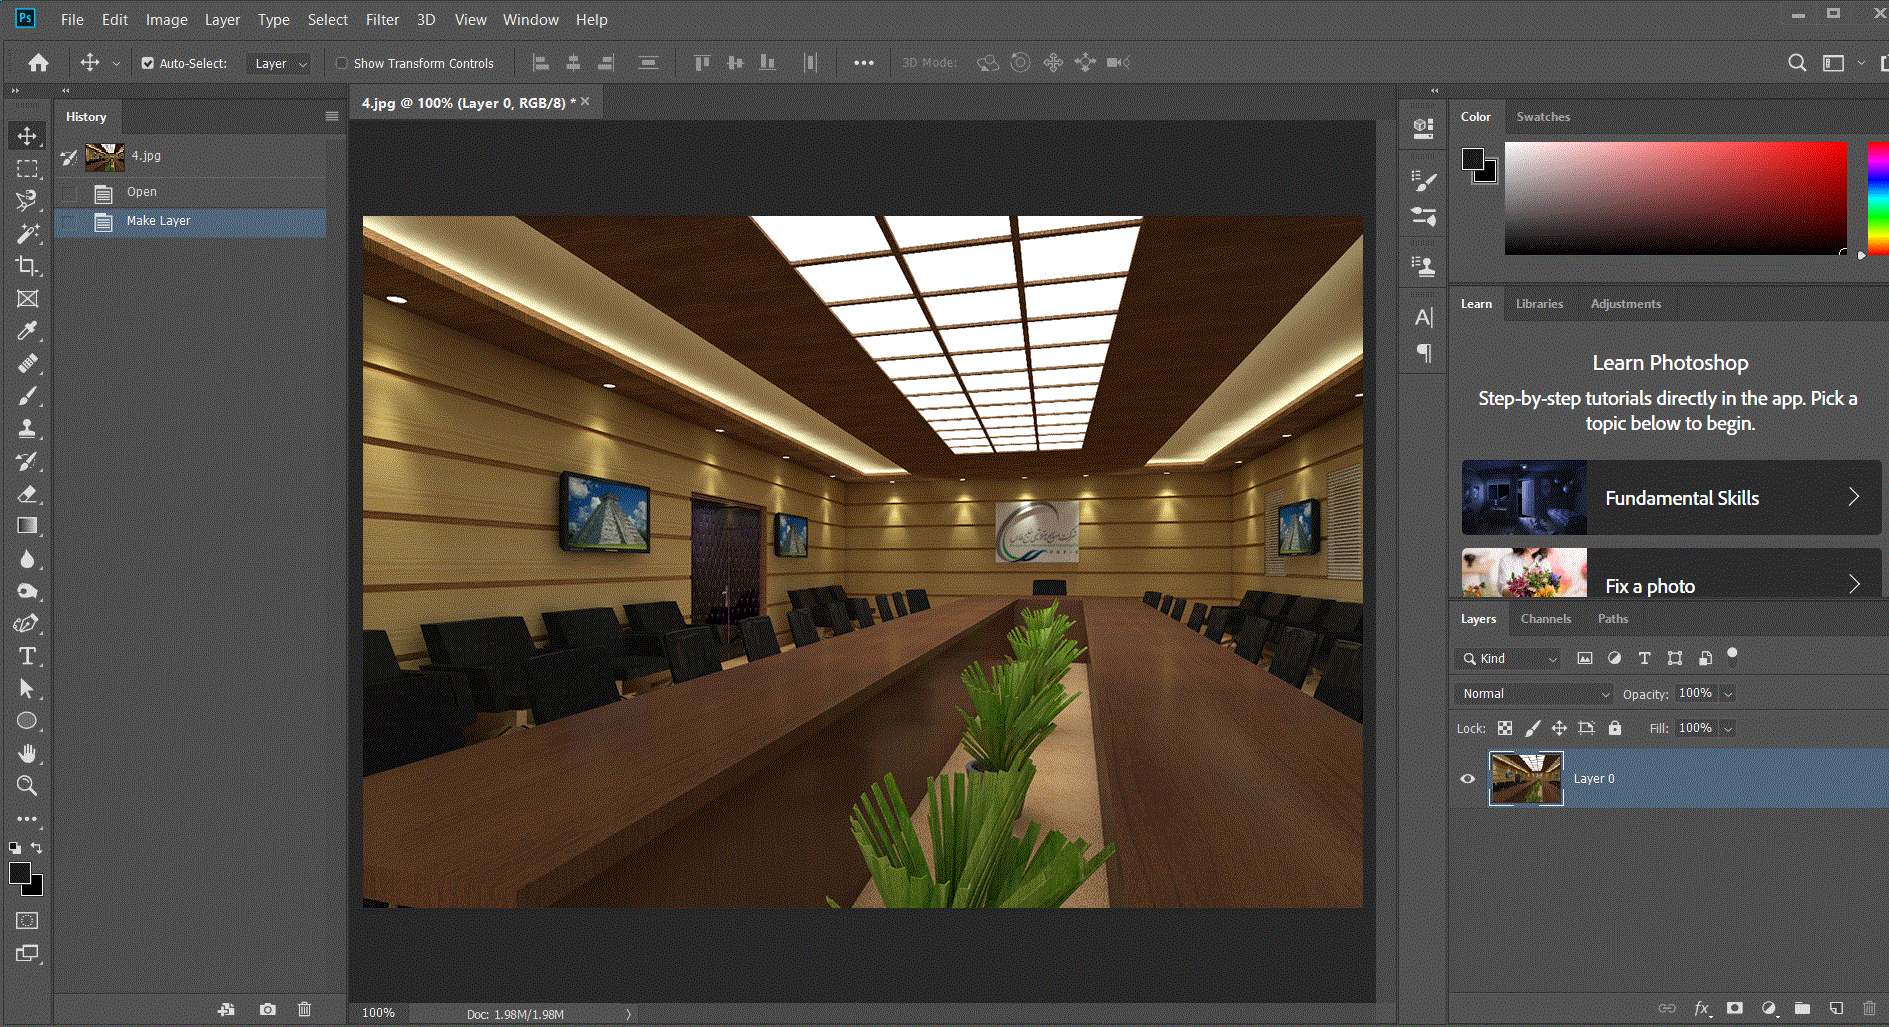The width and height of the screenshot is (1889, 1027).
Task: Select the Open state in History
Action: tap(142, 192)
